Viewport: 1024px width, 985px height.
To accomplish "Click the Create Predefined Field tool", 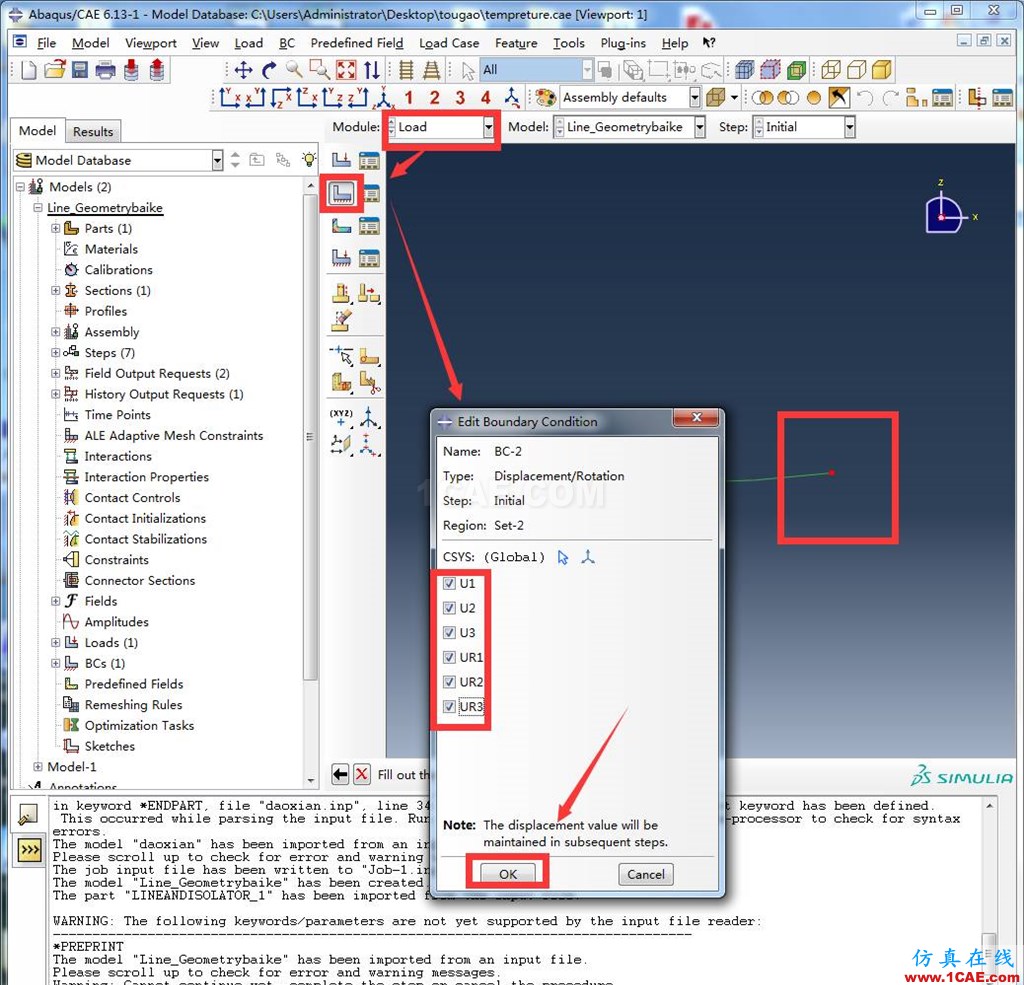I will coord(341,226).
